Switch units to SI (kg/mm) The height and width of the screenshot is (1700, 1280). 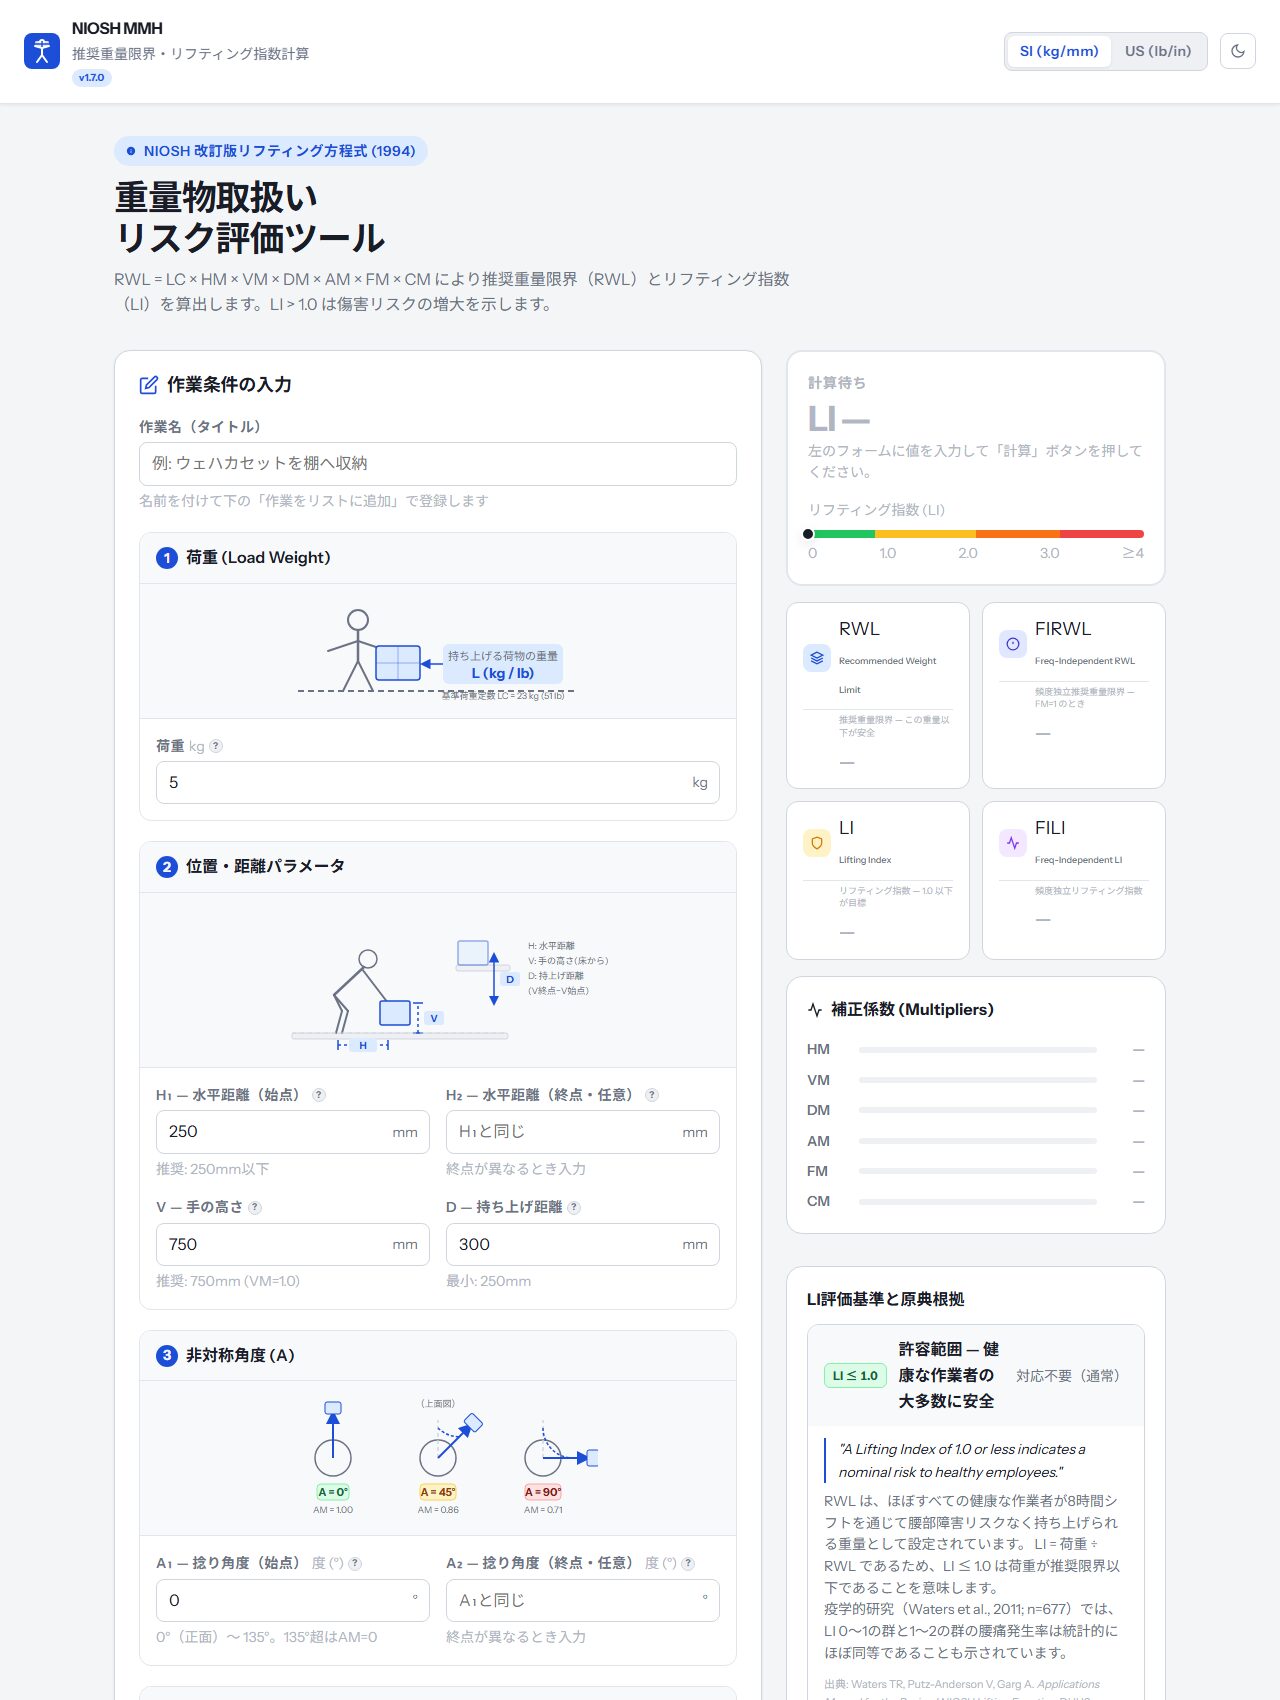point(1059,51)
